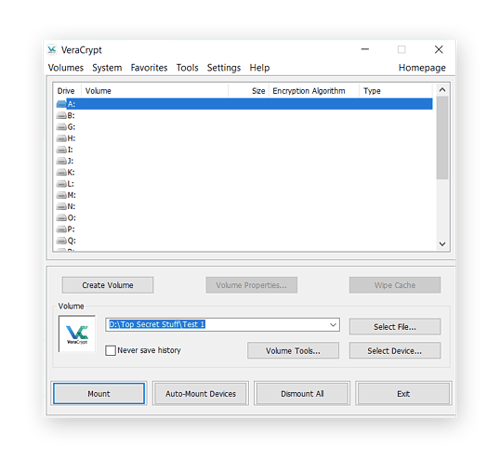The image size is (500, 458).
Task: Select the H: drive icon
Action: 61,138
